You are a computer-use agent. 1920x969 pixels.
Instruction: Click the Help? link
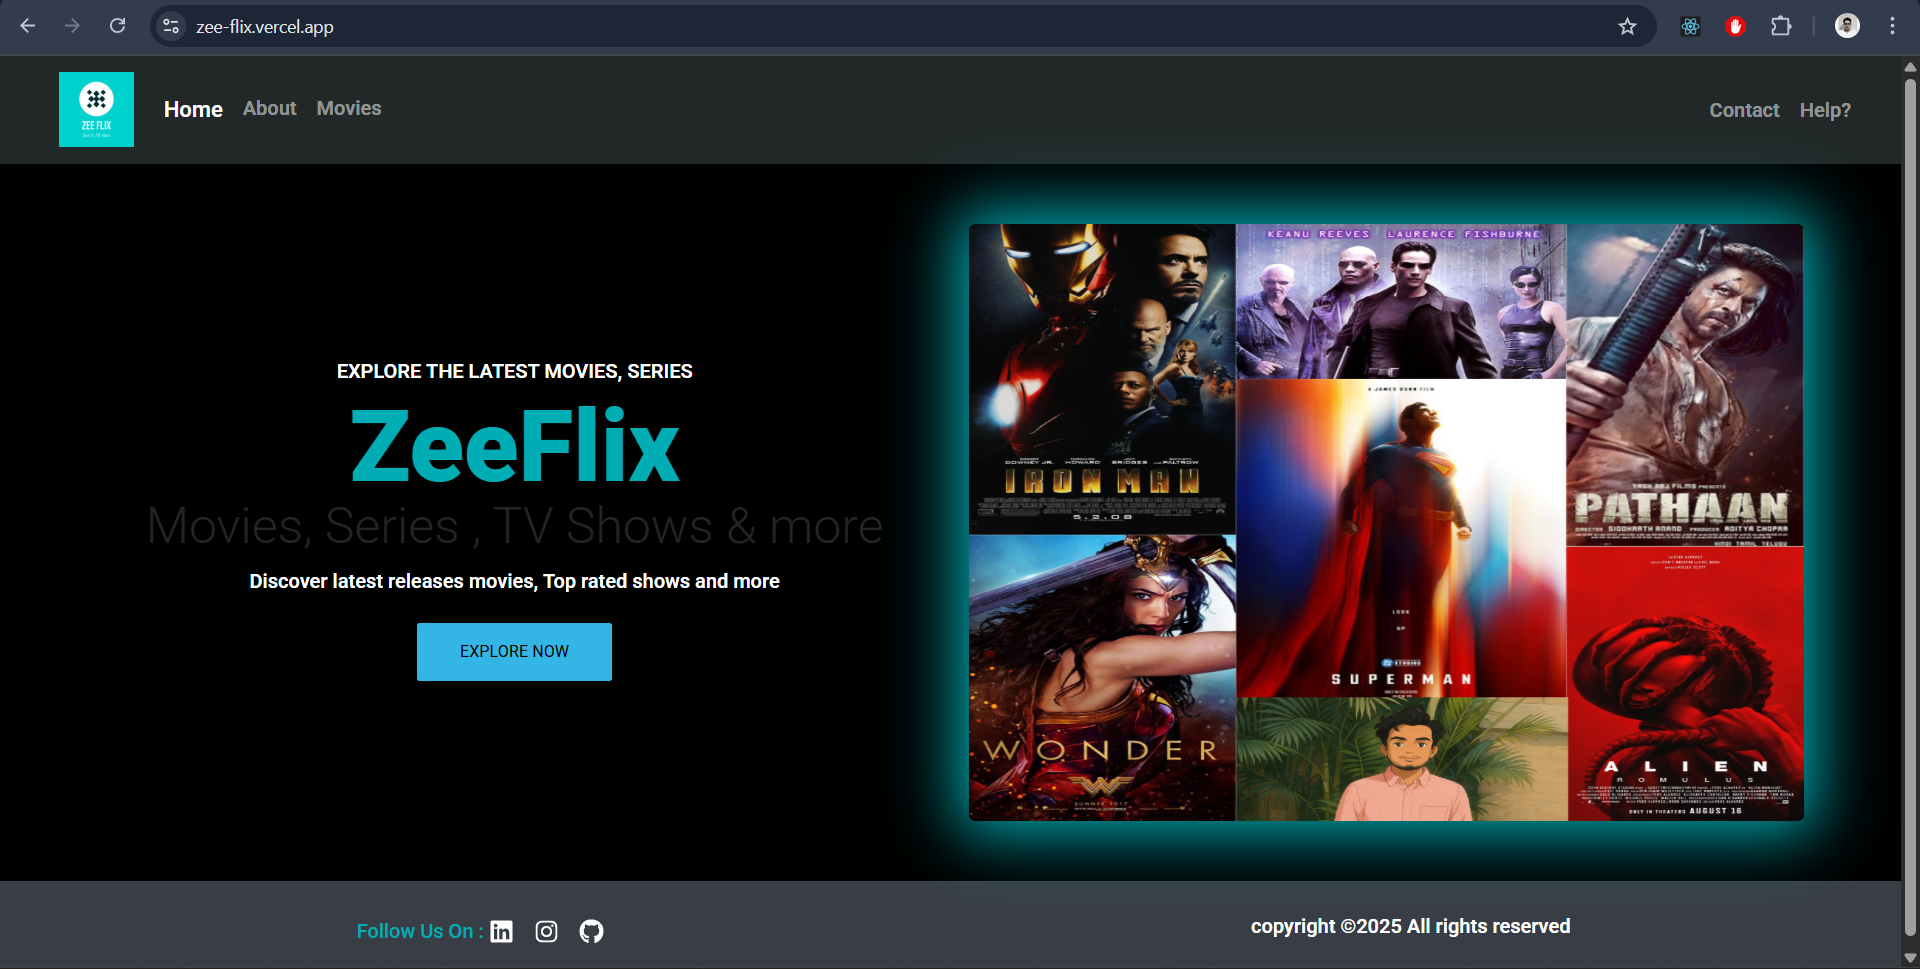(x=1825, y=110)
